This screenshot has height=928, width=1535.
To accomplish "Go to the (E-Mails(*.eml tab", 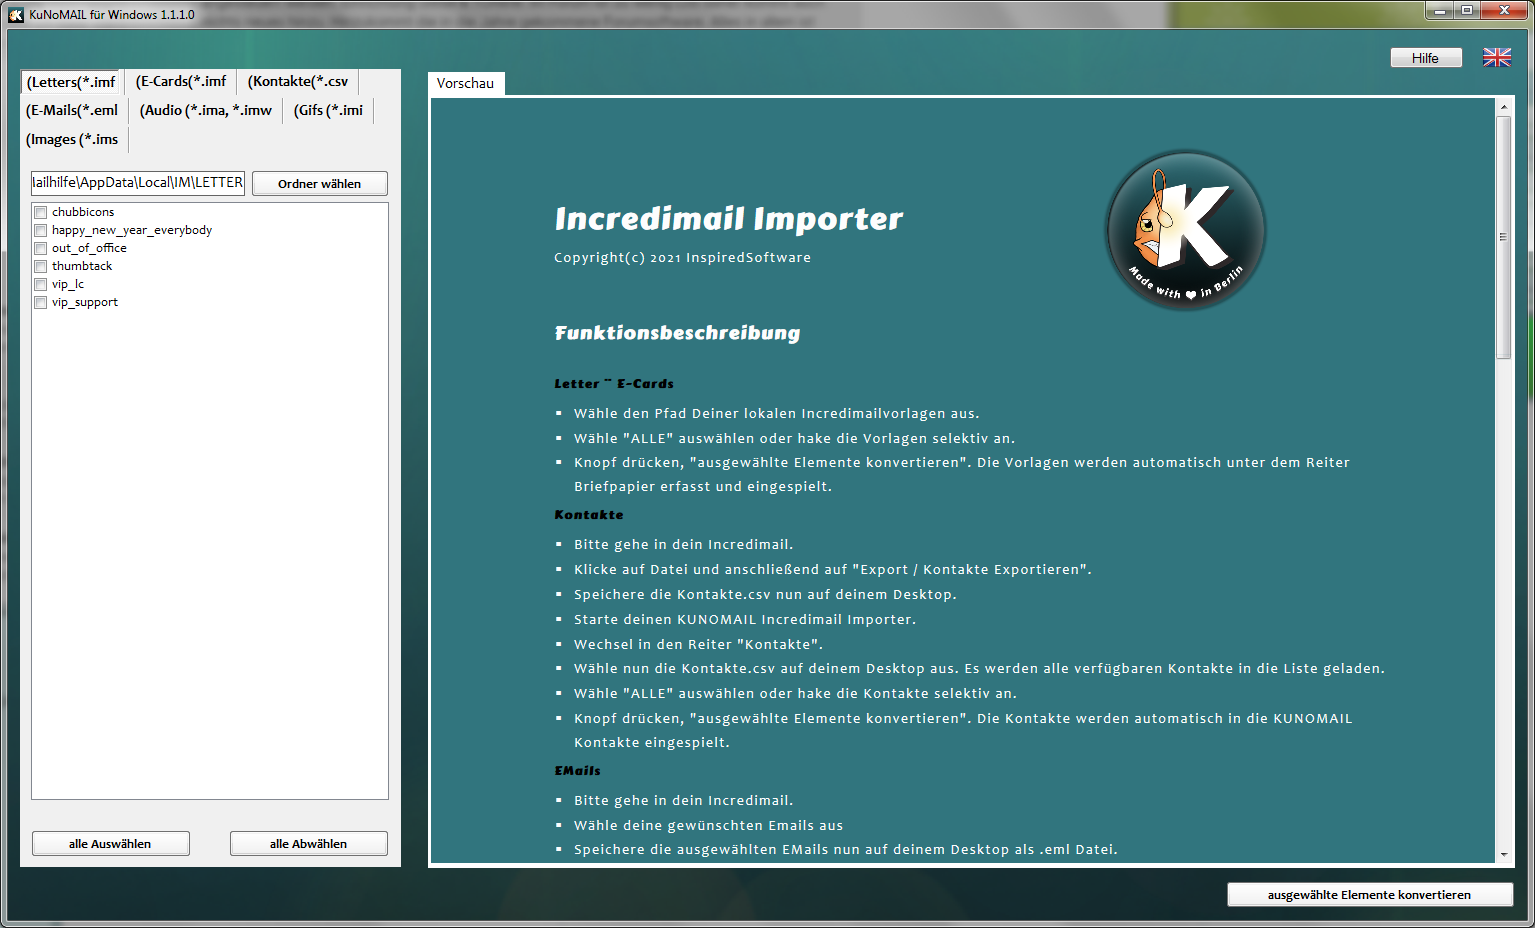I will coord(72,110).
